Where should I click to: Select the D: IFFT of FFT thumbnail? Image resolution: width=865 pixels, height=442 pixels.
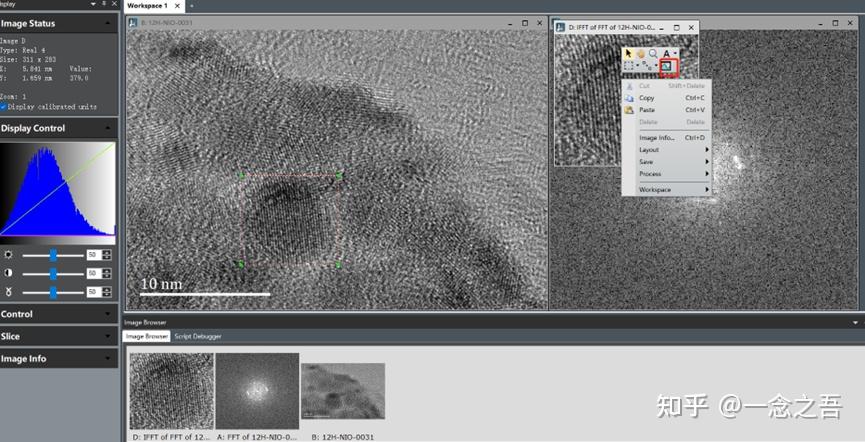coord(172,391)
